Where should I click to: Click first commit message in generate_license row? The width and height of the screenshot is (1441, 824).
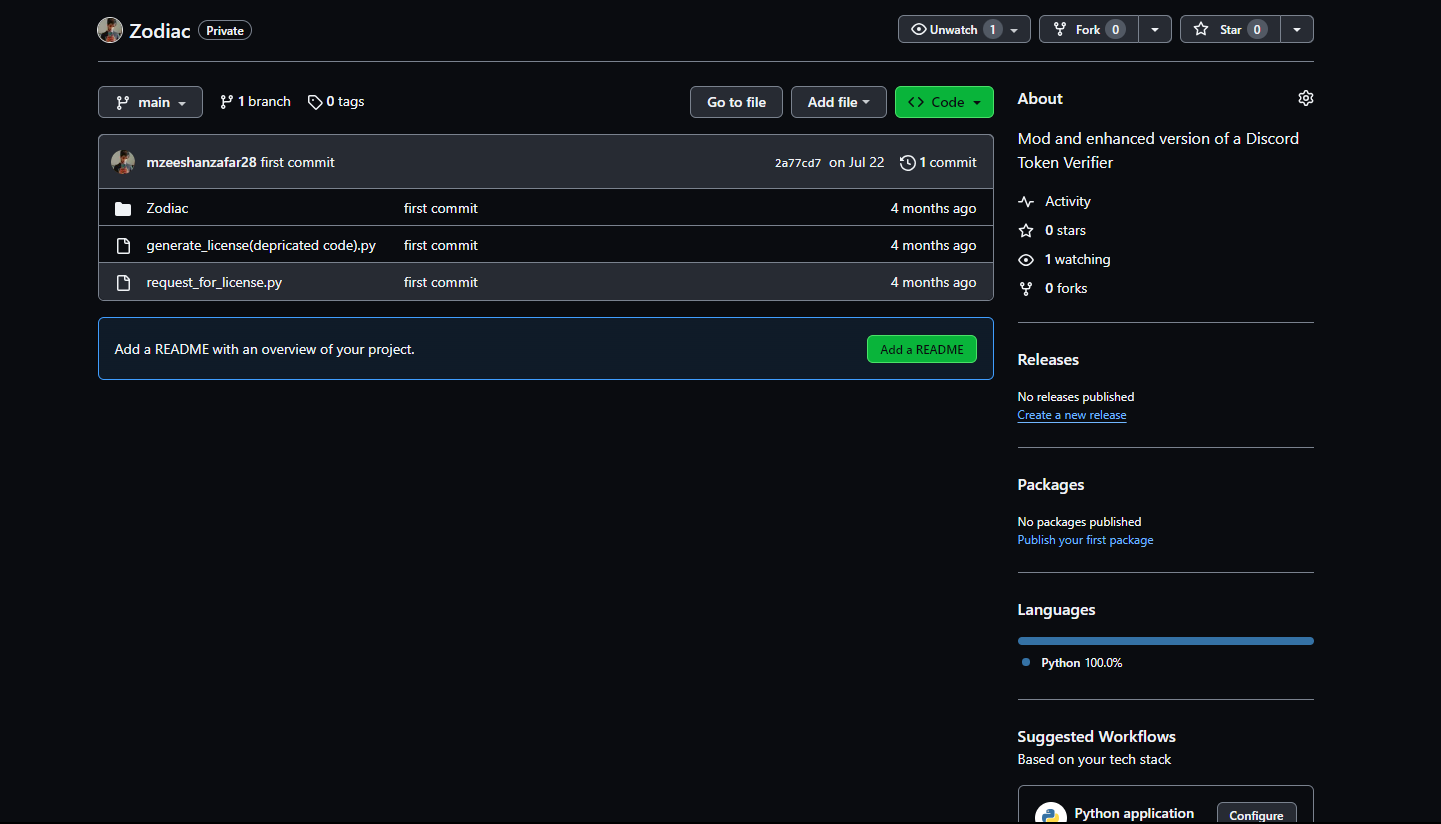coord(441,245)
